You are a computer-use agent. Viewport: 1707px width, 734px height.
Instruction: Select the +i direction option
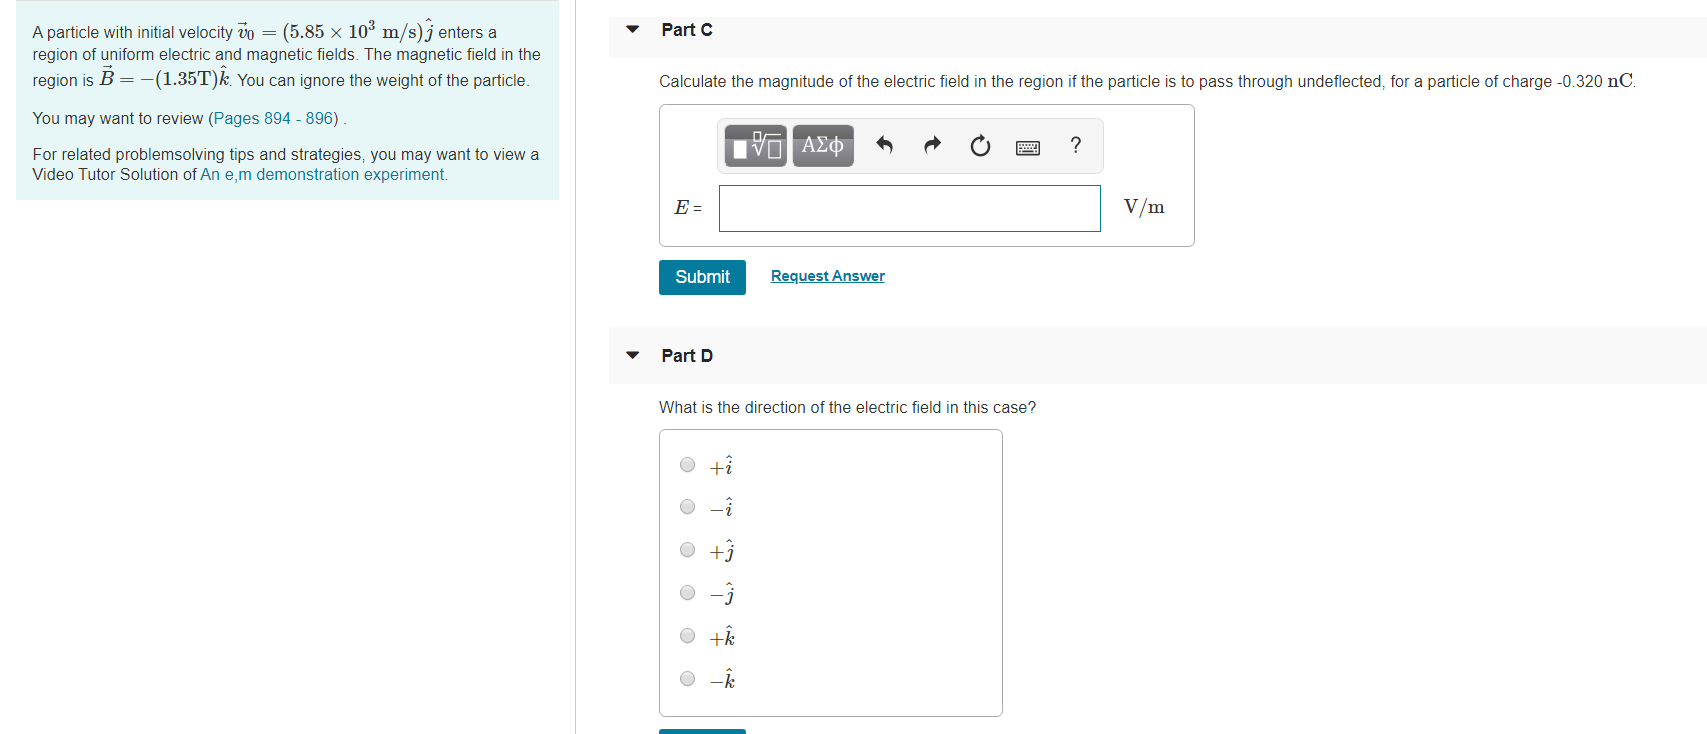coord(687,464)
